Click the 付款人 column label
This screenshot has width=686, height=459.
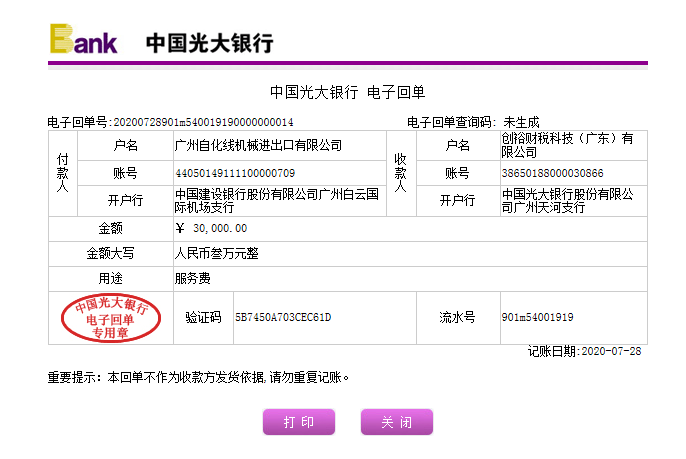63,173
